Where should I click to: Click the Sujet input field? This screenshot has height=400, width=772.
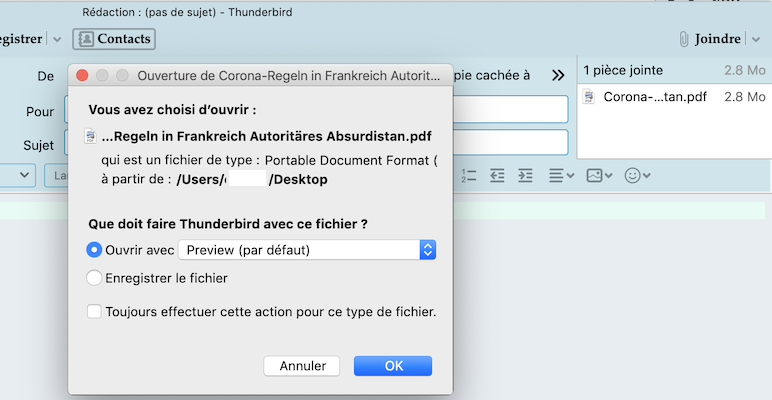click(x=510, y=142)
